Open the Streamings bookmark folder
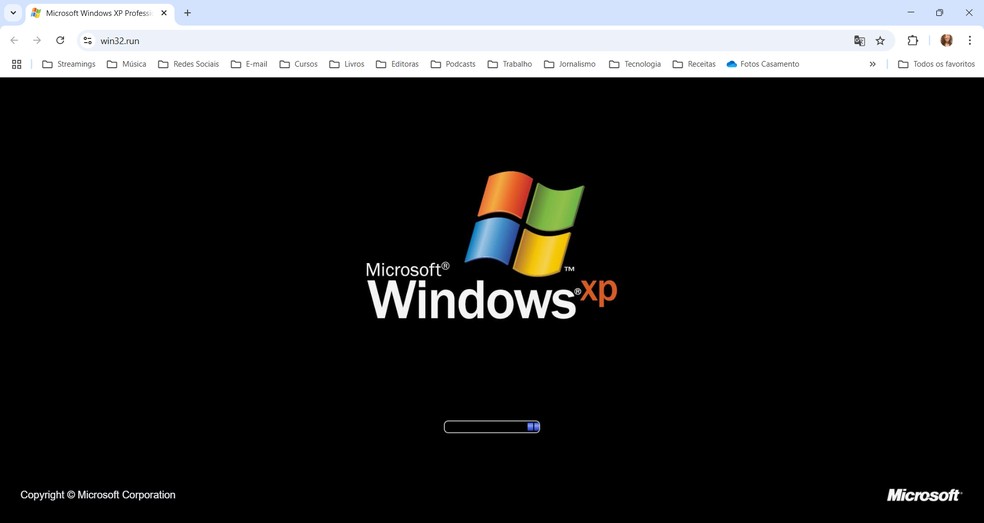The width and height of the screenshot is (984, 523). coord(68,64)
